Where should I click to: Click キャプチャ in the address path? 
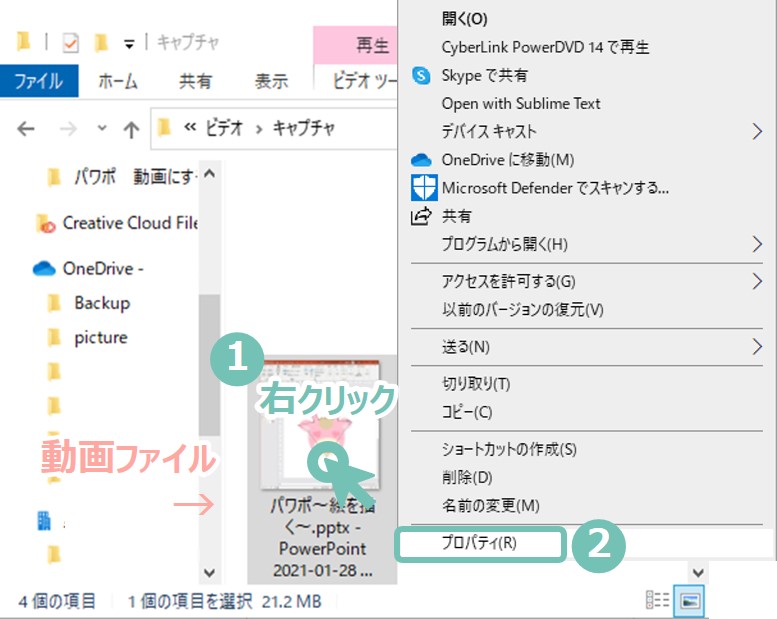pos(304,128)
